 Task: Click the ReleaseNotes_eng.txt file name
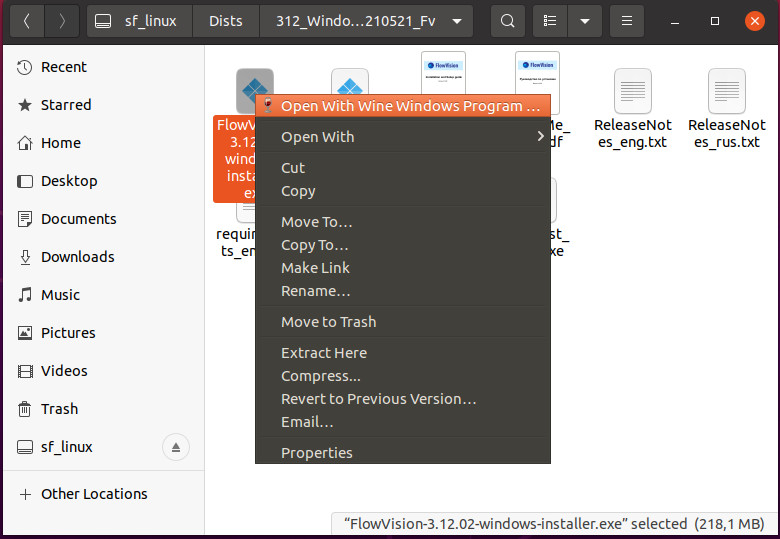tap(633, 133)
